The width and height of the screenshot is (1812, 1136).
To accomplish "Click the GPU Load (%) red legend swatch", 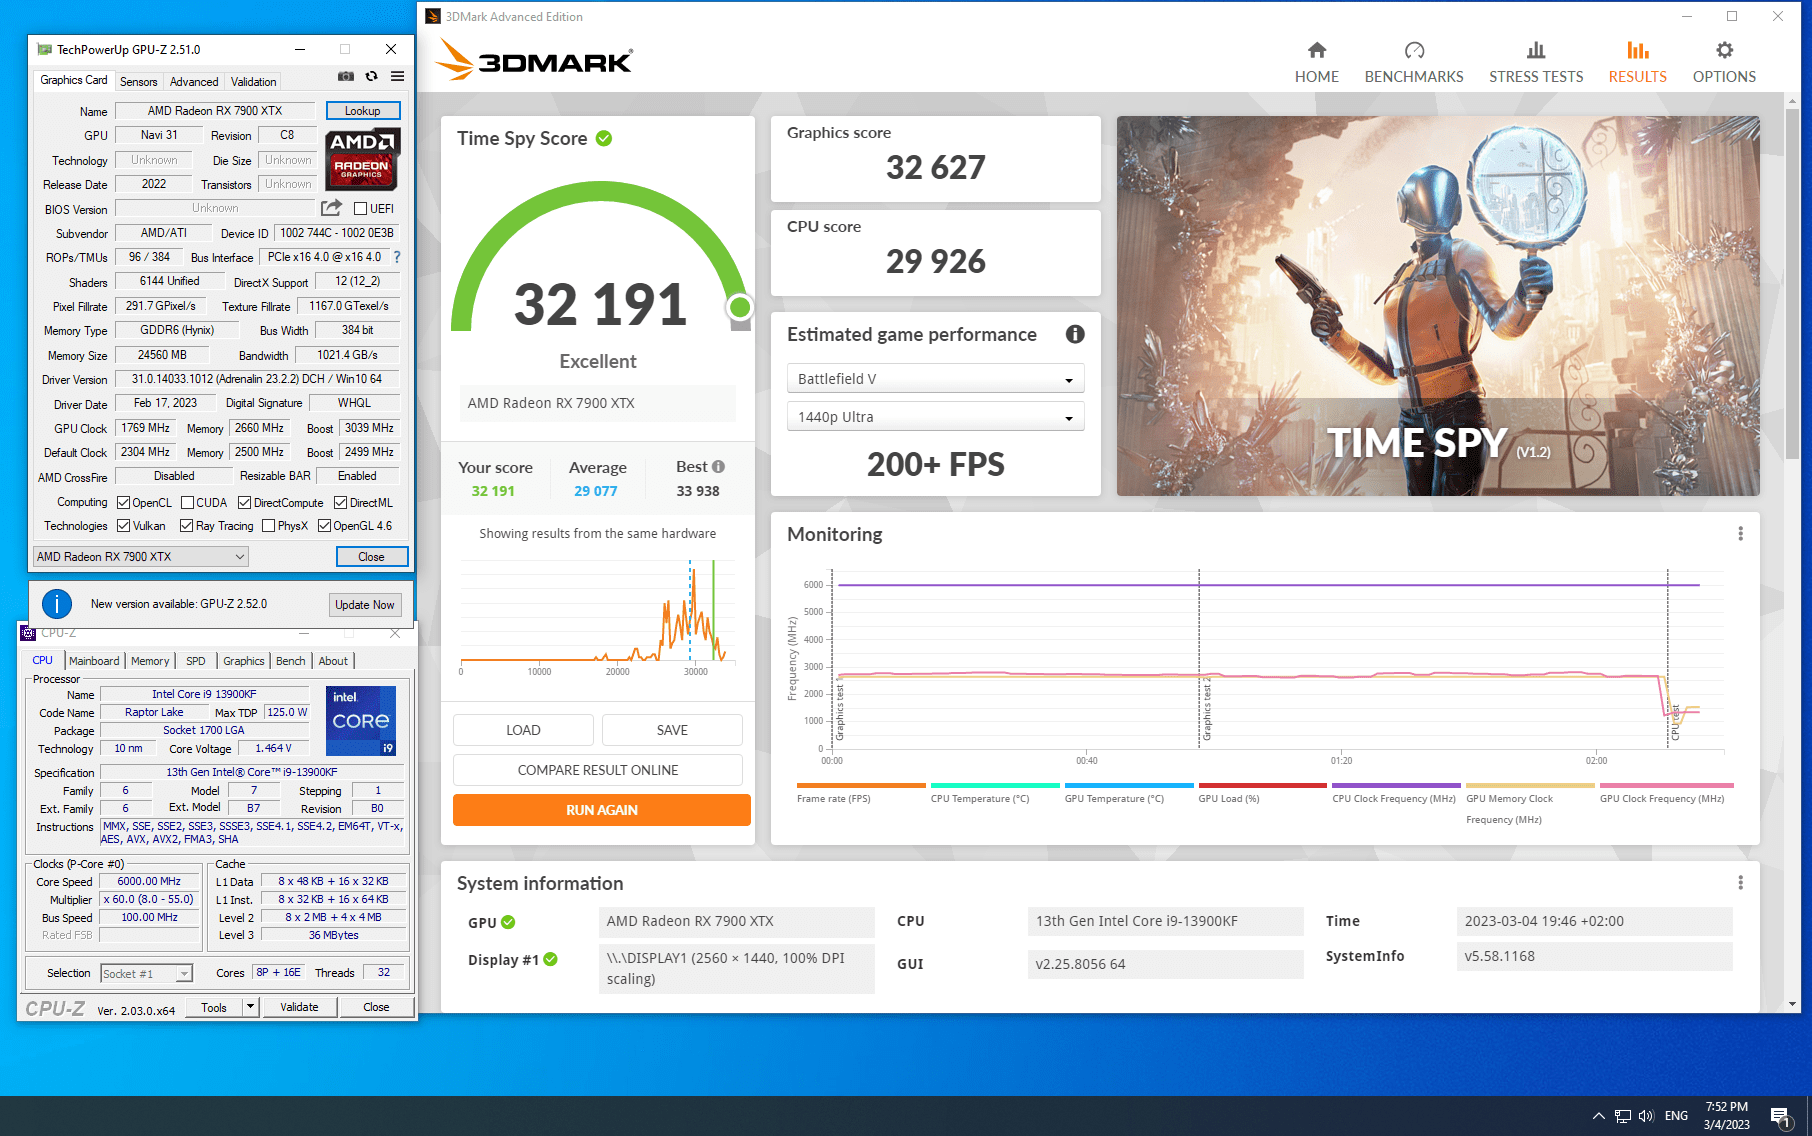I will 1262,786.
